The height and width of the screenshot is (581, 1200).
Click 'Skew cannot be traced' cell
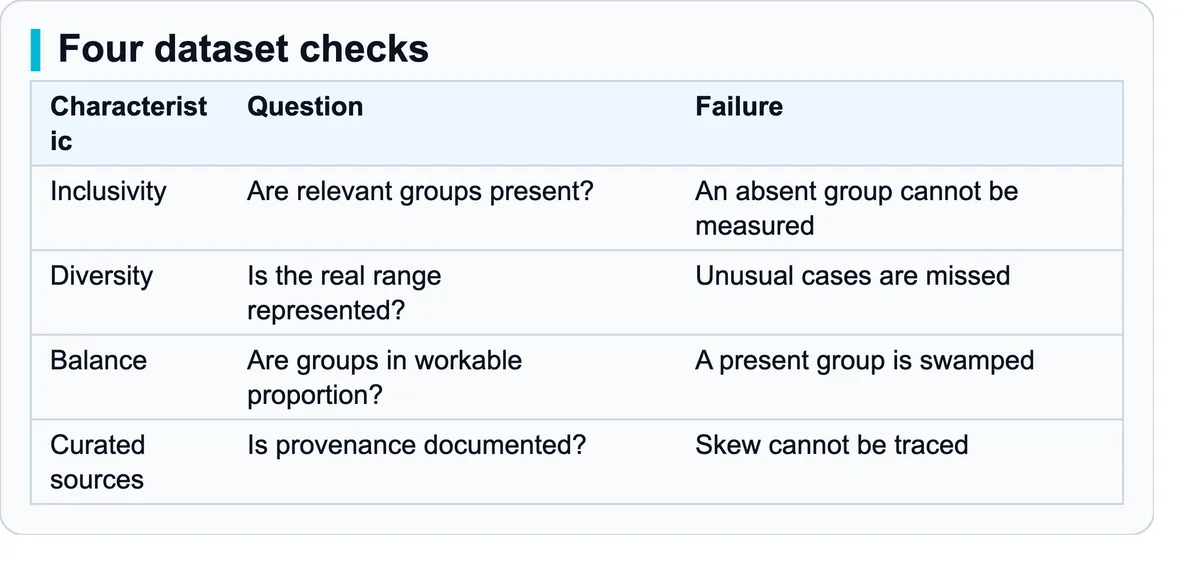tap(832, 445)
